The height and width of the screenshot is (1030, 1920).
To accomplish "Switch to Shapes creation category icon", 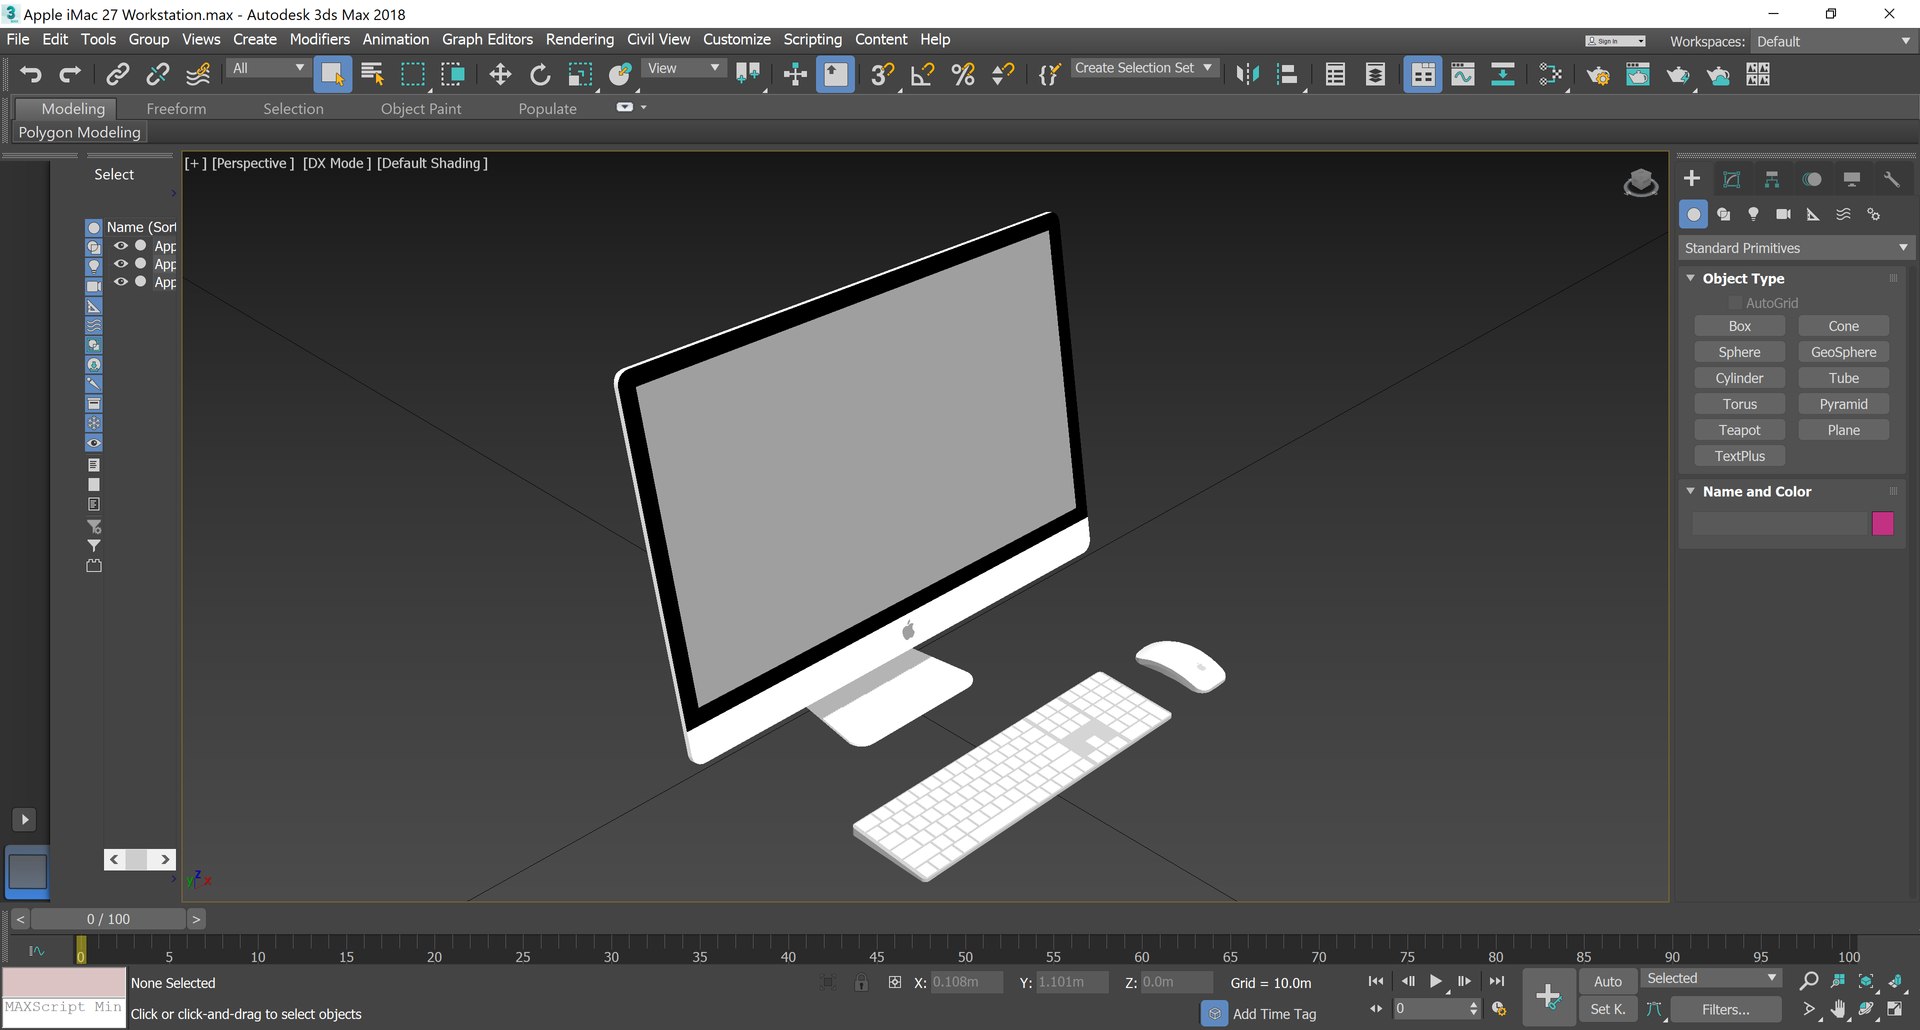I will 1723,214.
